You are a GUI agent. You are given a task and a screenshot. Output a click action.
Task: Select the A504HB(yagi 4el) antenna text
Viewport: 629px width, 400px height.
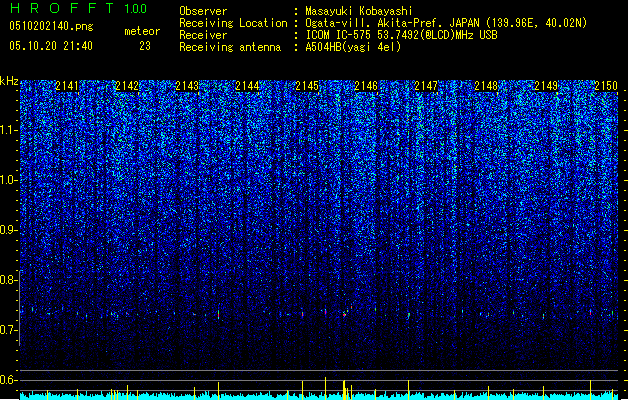pos(353,47)
